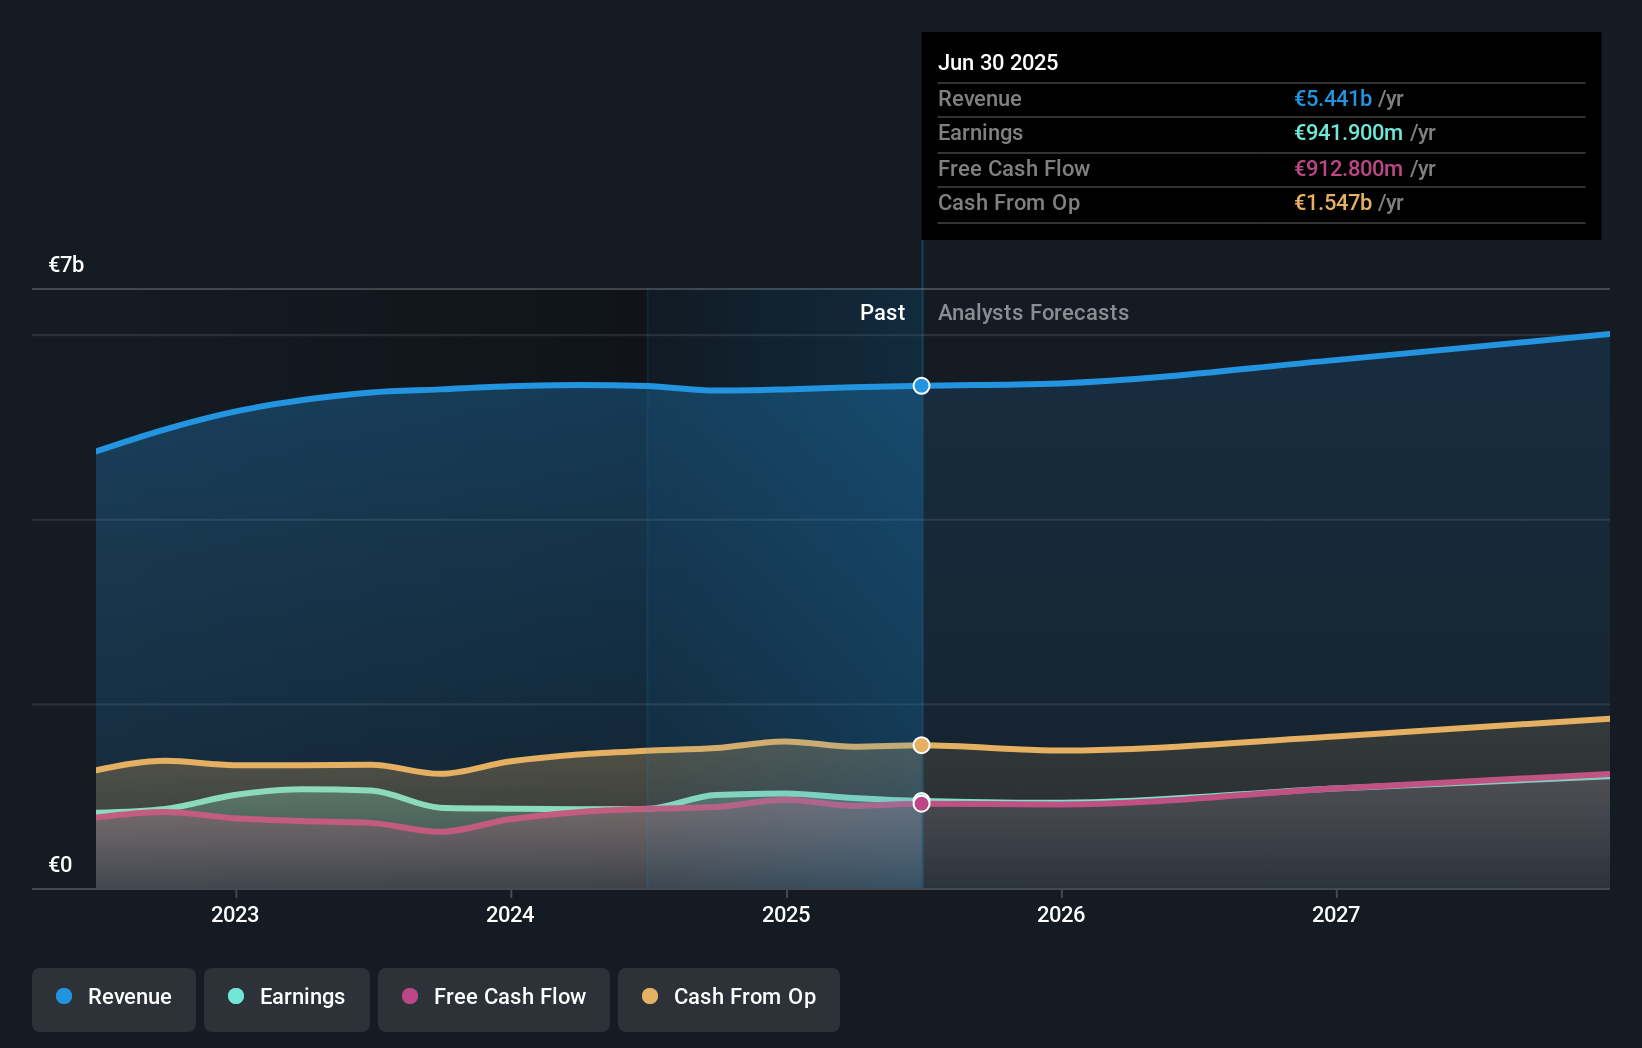Click the Revenue €5.441b value in the tooltip
This screenshot has width=1642, height=1048.
(x=1333, y=98)
